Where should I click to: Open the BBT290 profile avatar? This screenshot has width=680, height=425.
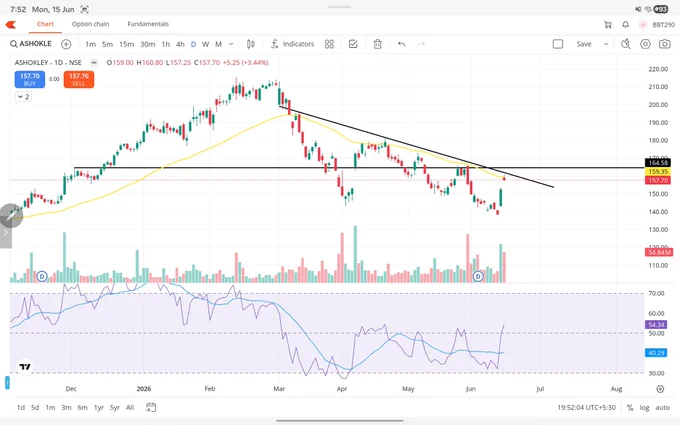[x=643, y=25]
